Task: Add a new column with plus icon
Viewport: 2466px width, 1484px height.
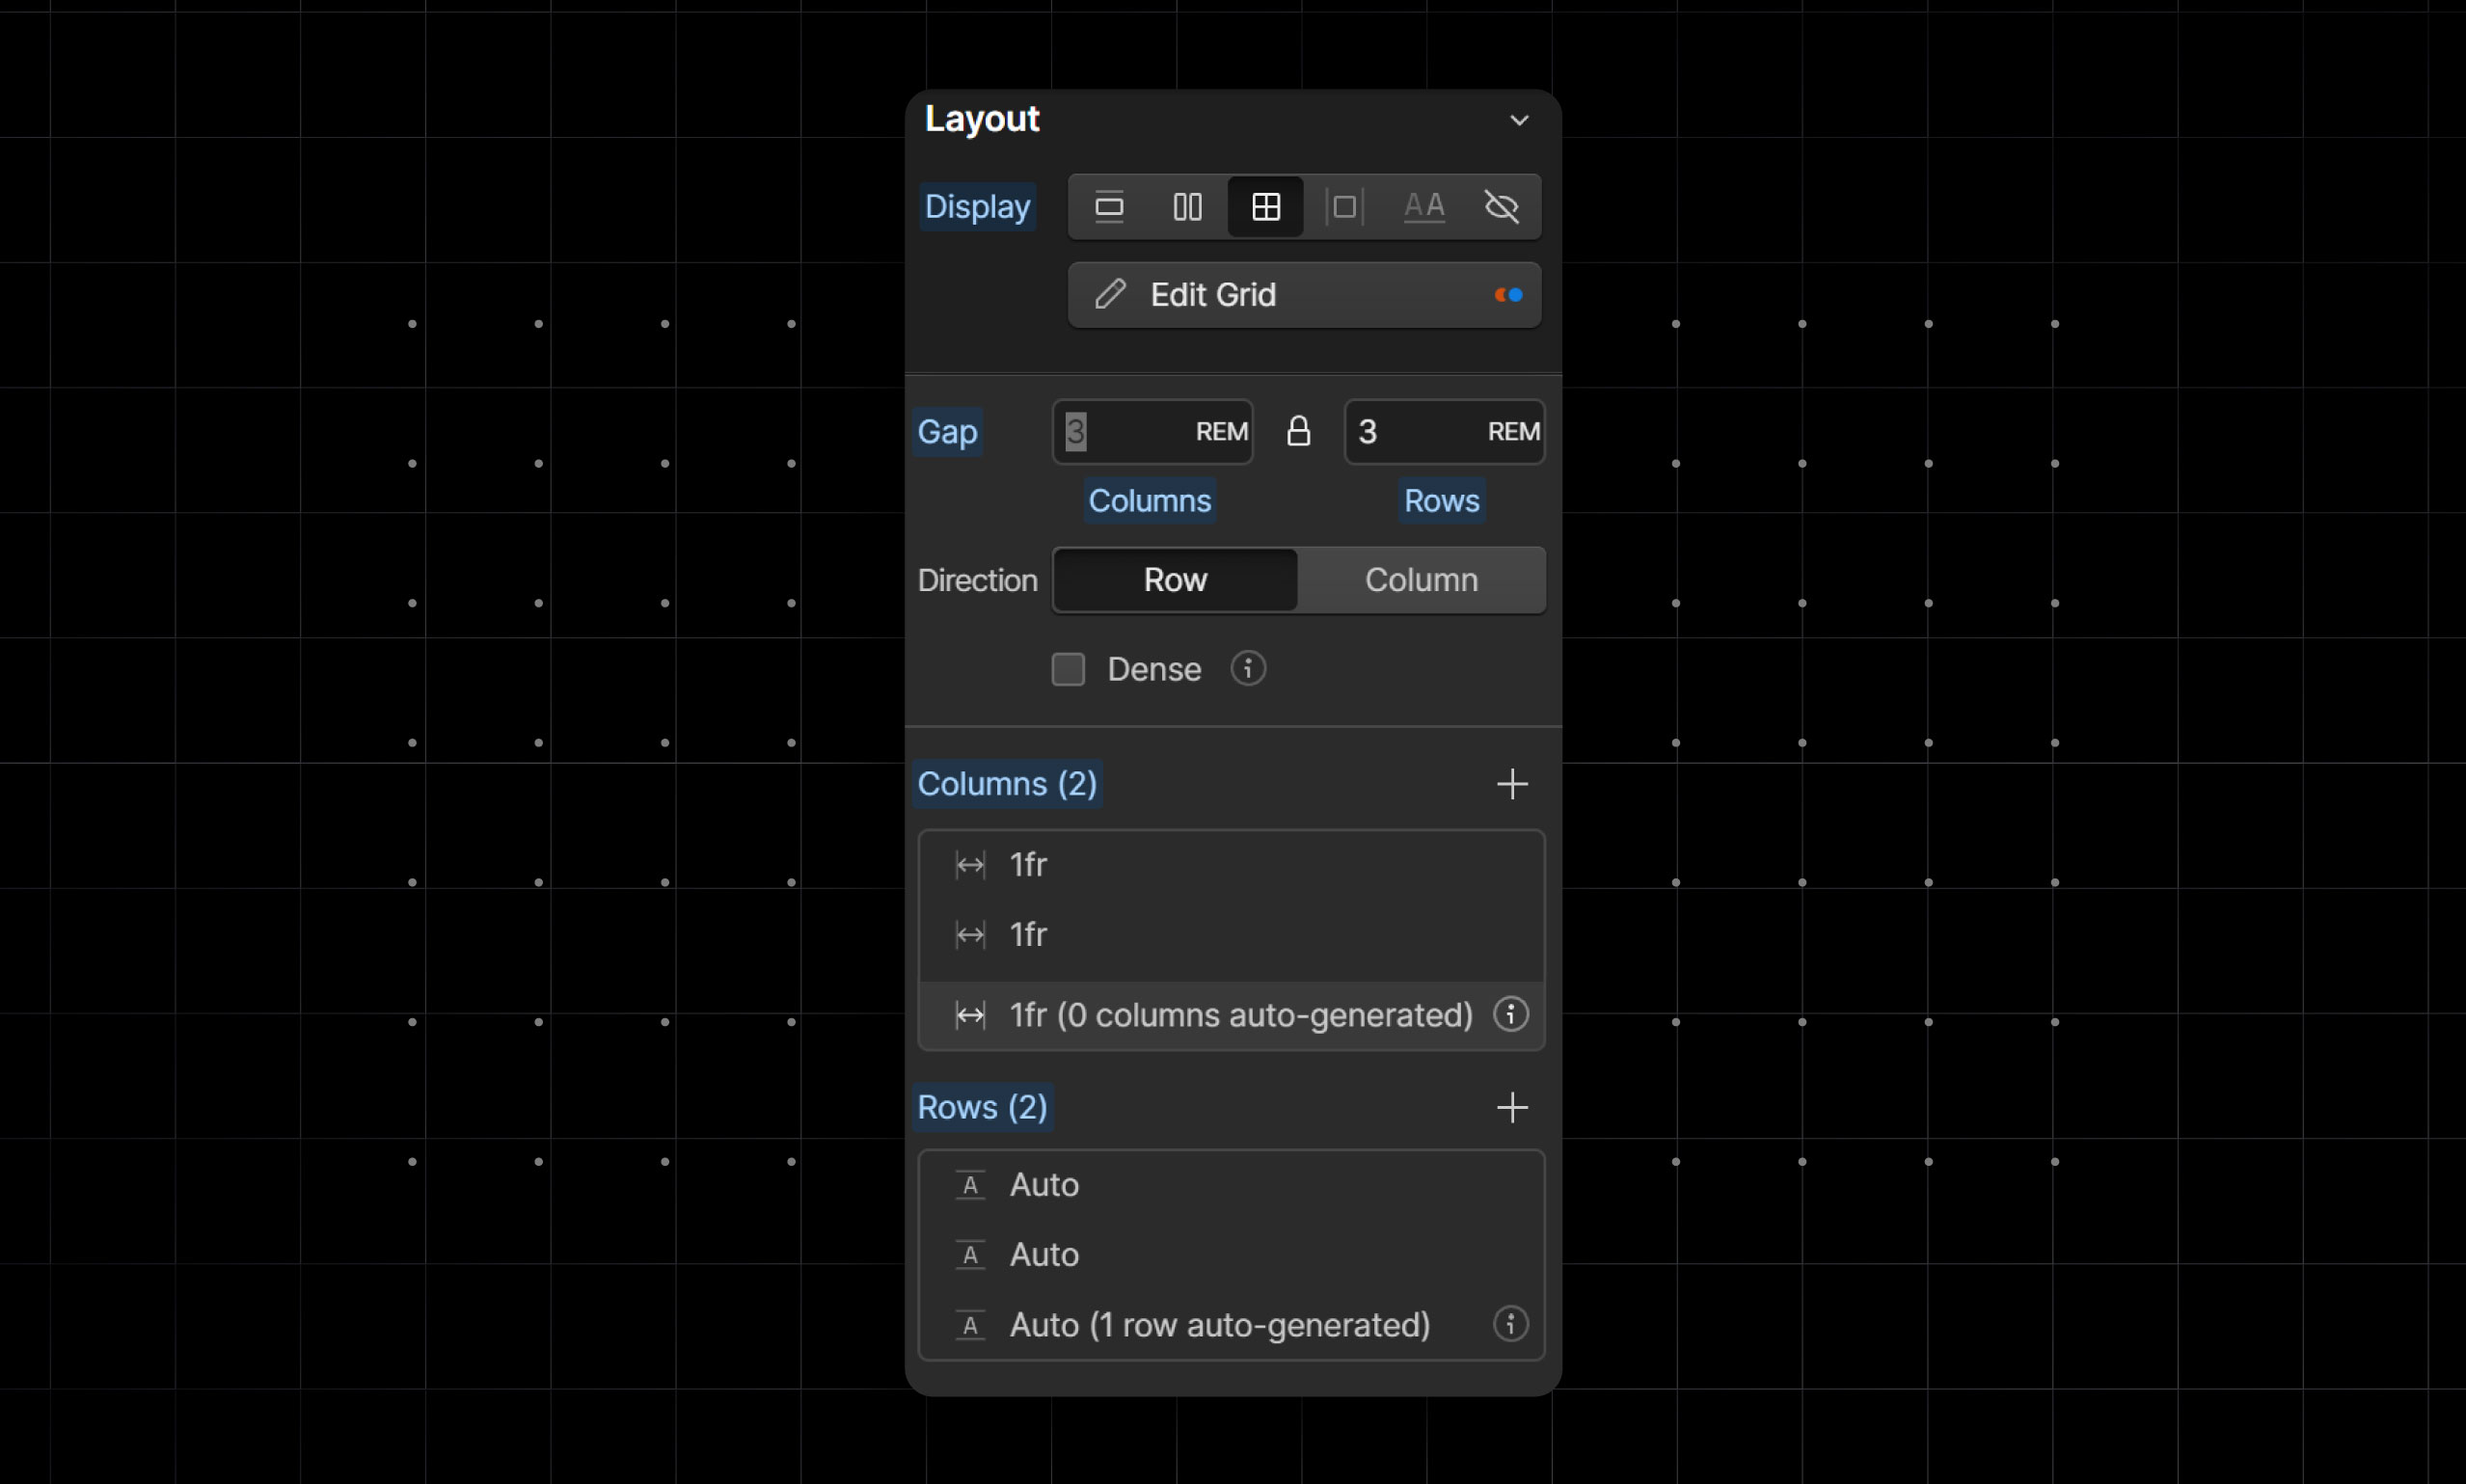Action: [1512, 784]
